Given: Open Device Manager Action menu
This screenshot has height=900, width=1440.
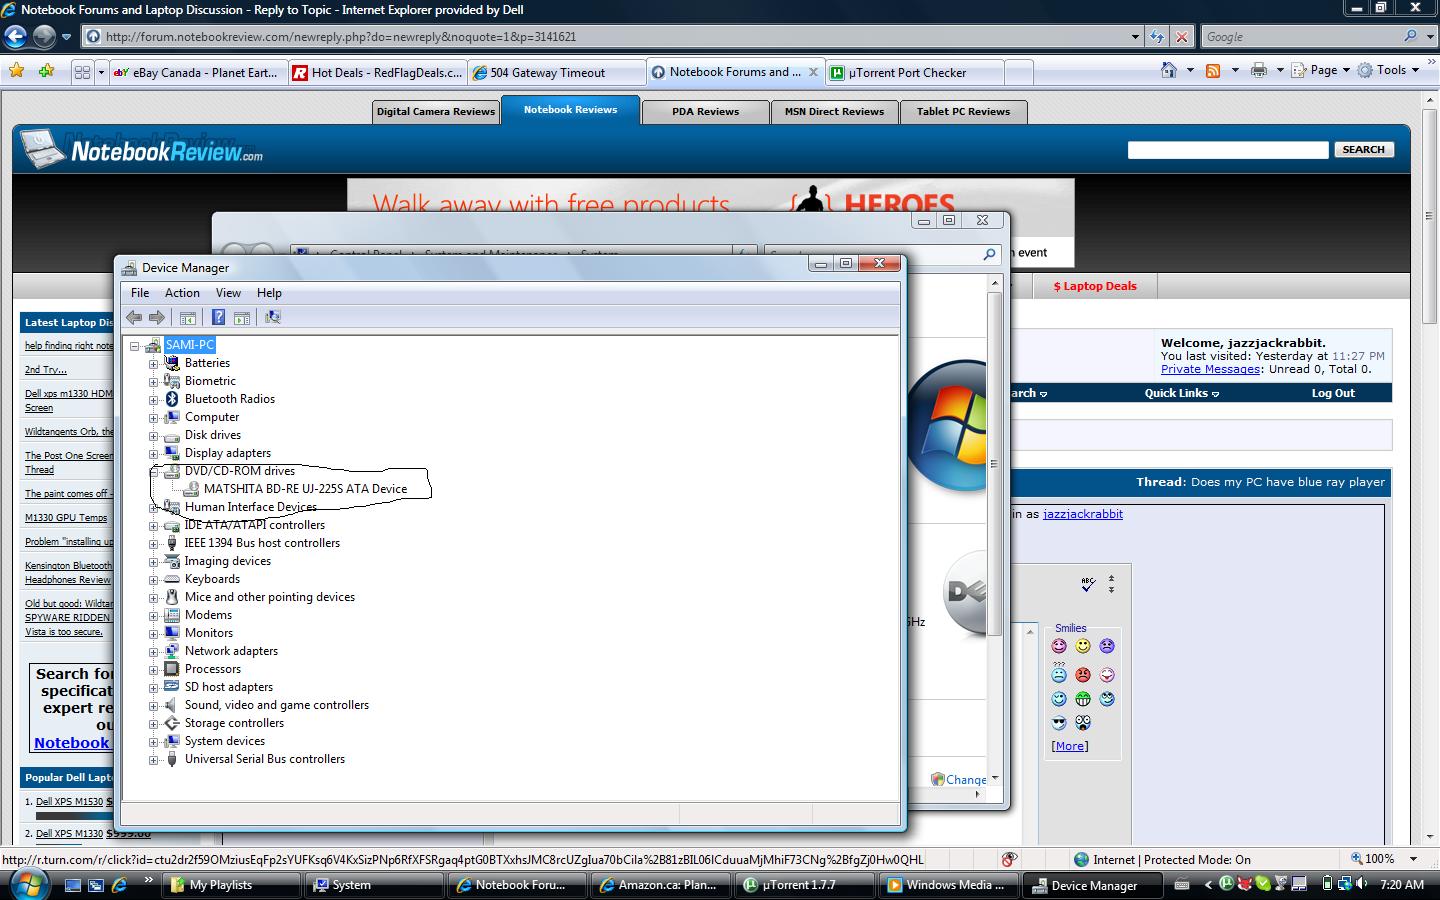Looking at the screenshot, I should [182, 293].
